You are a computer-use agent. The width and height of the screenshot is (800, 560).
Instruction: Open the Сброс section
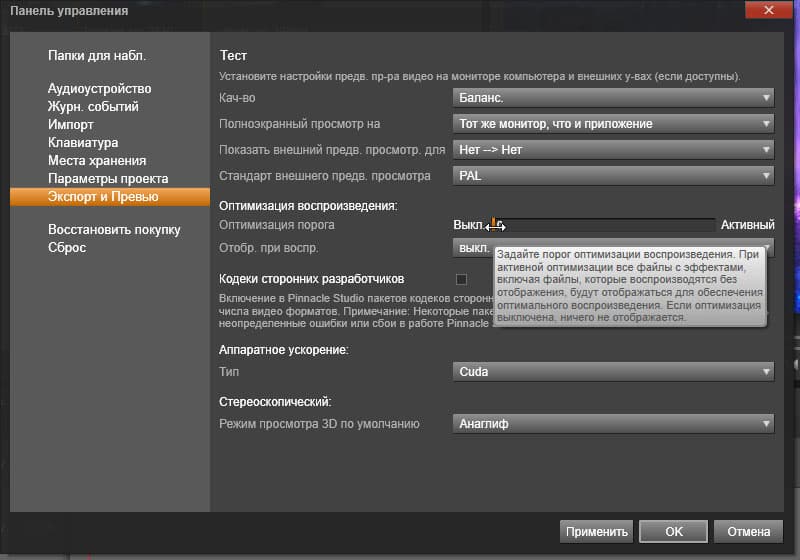click(x=67, y=247)
